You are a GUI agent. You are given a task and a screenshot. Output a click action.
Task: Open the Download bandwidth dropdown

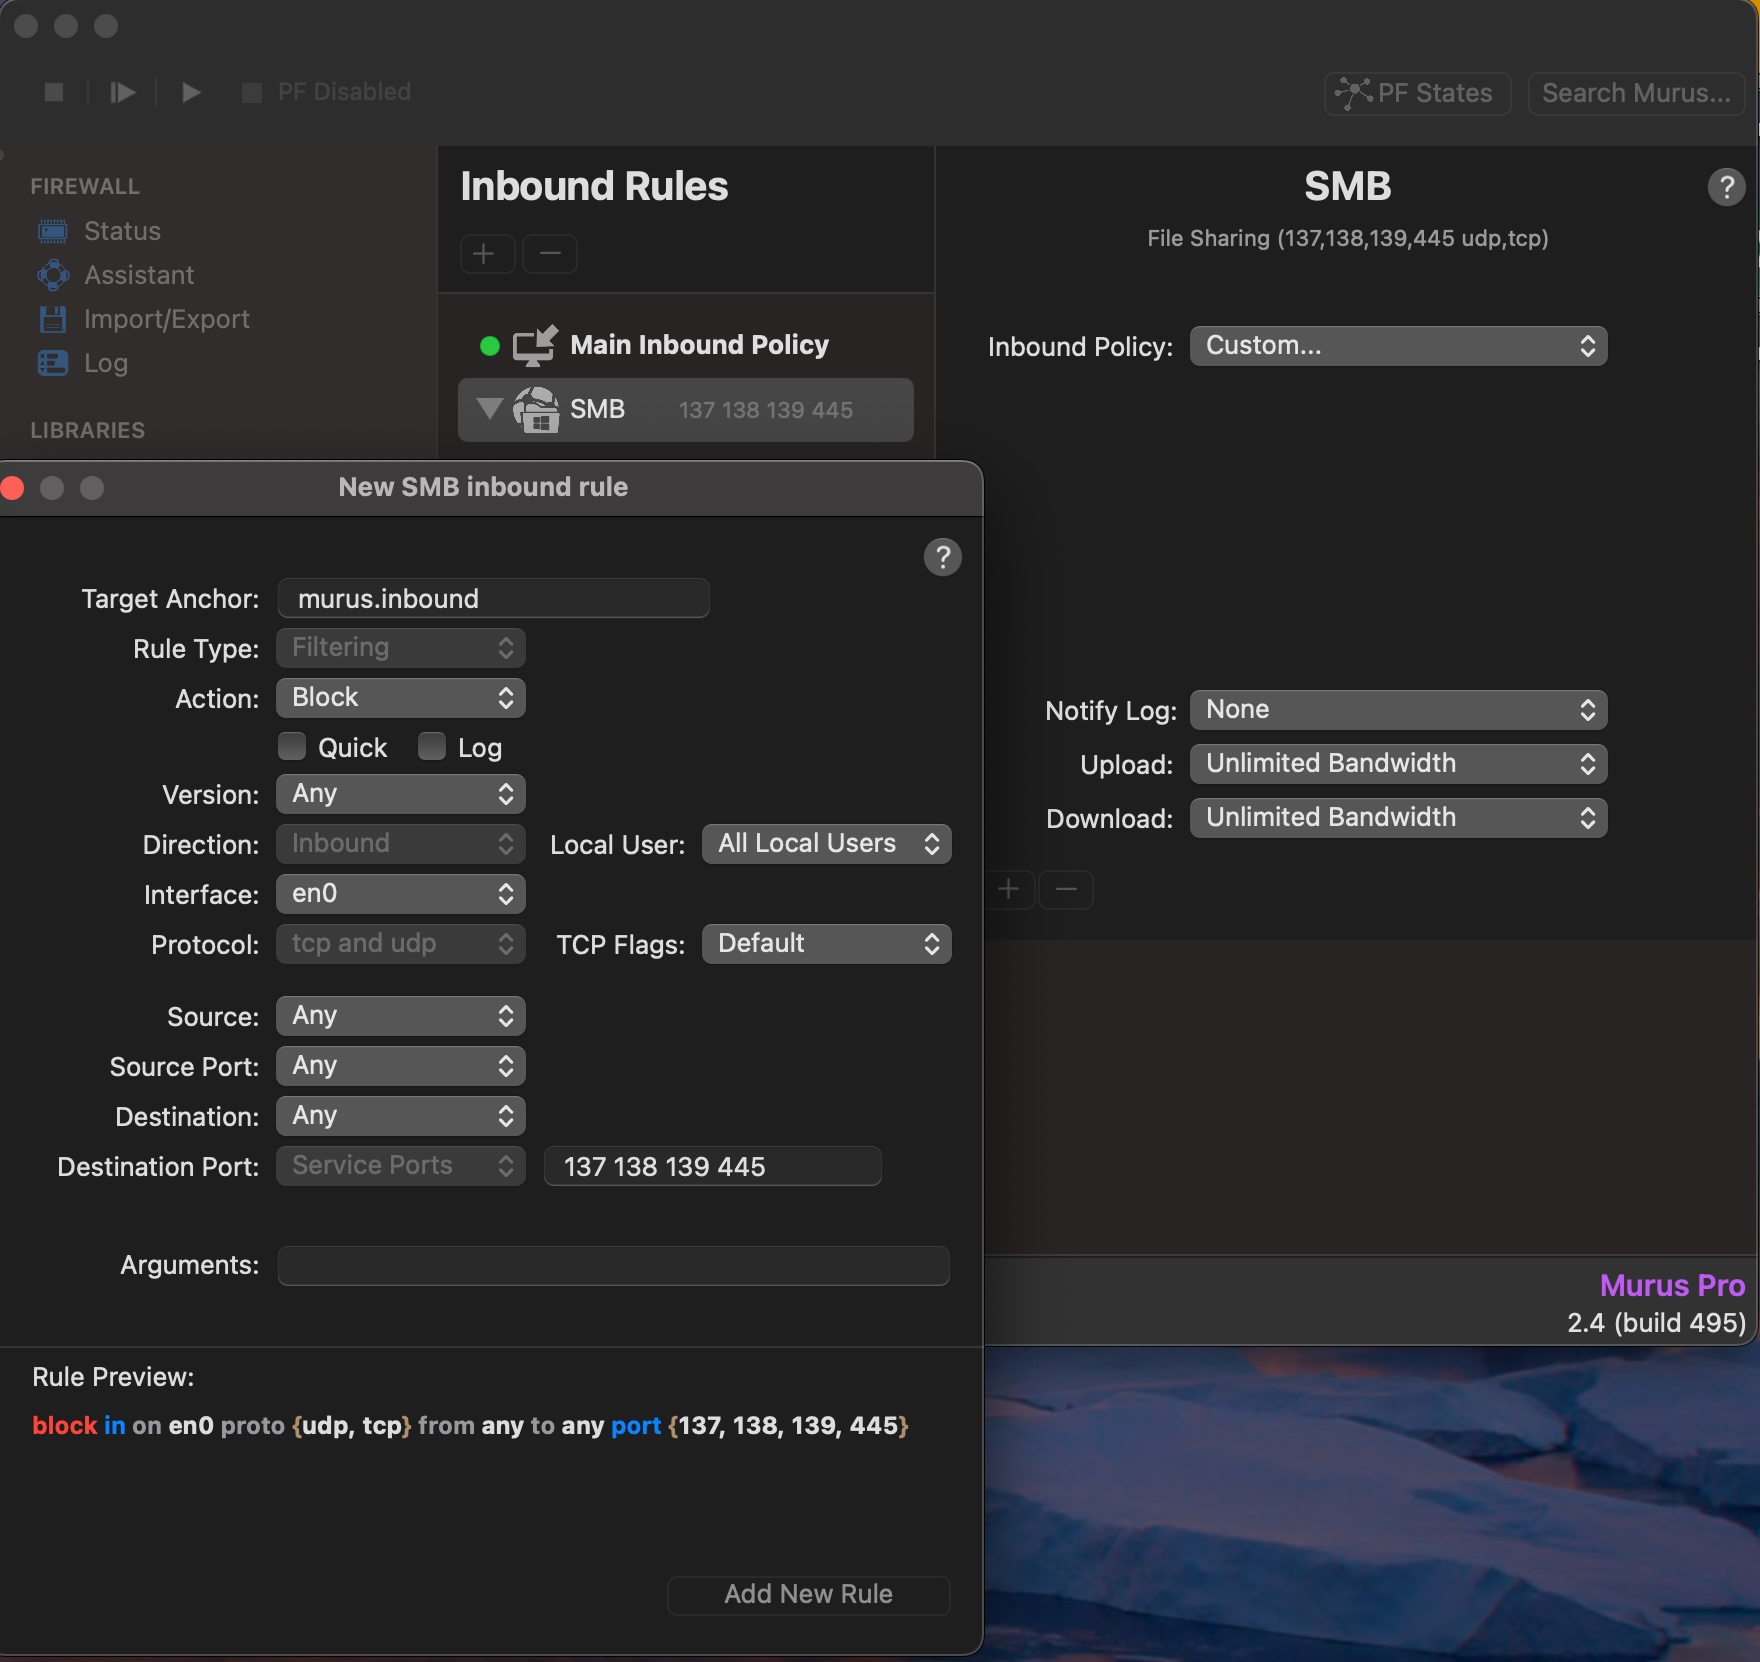(1398, 818)
